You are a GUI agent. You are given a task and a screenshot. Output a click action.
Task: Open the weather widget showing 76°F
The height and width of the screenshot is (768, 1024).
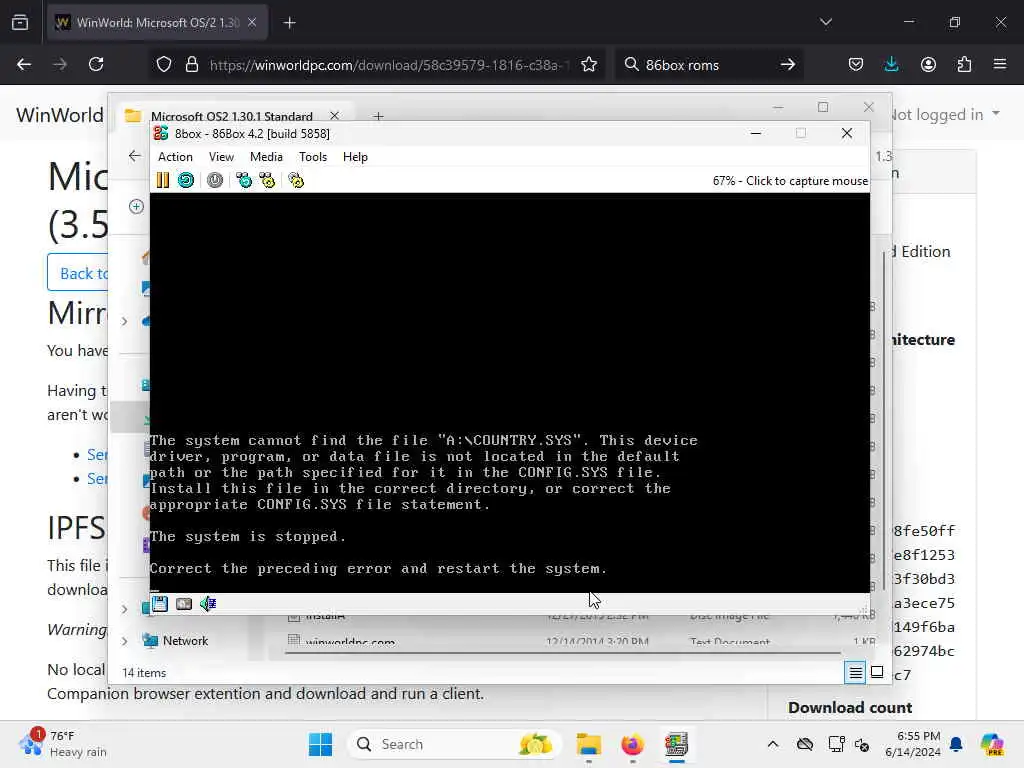coord(62,744)
